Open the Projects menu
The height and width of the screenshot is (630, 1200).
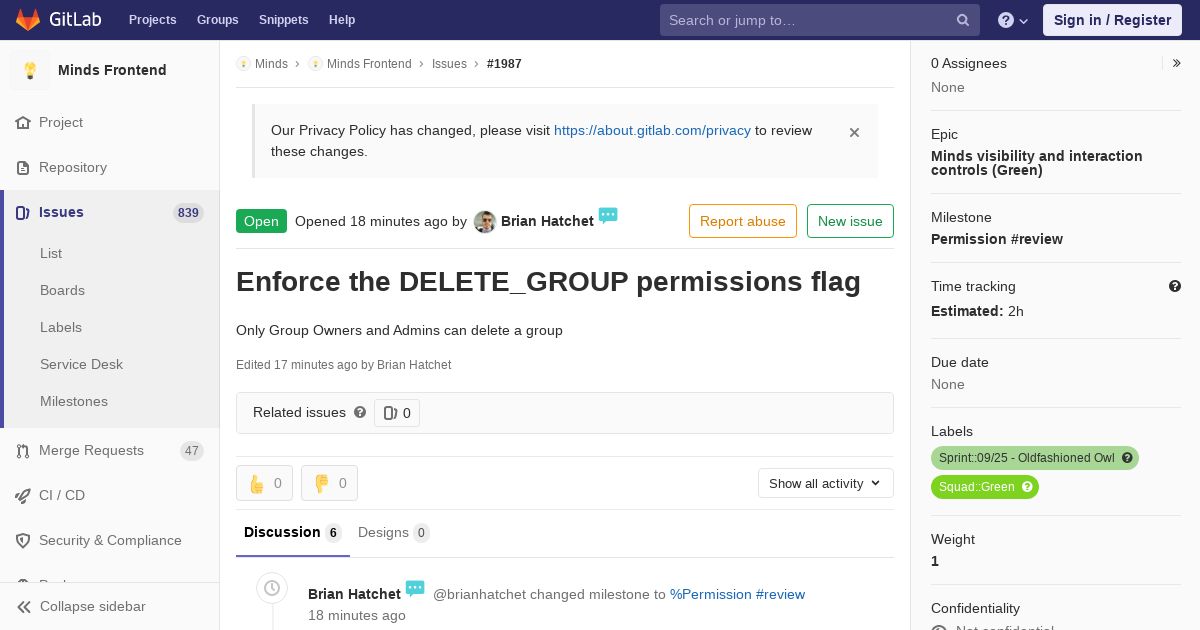[153, 20]
